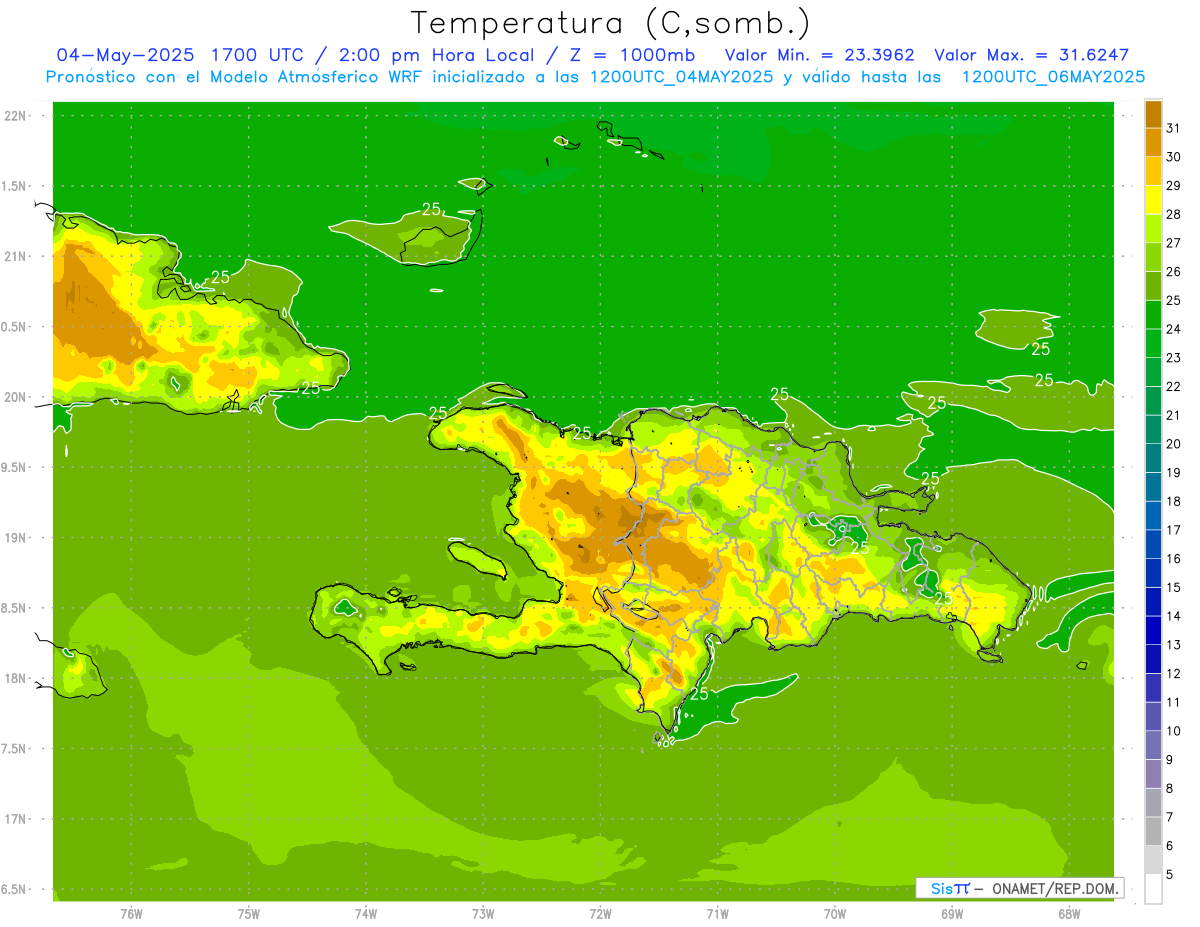
Task: Click the colorbar label "5"
Action: pos(1169,874)
